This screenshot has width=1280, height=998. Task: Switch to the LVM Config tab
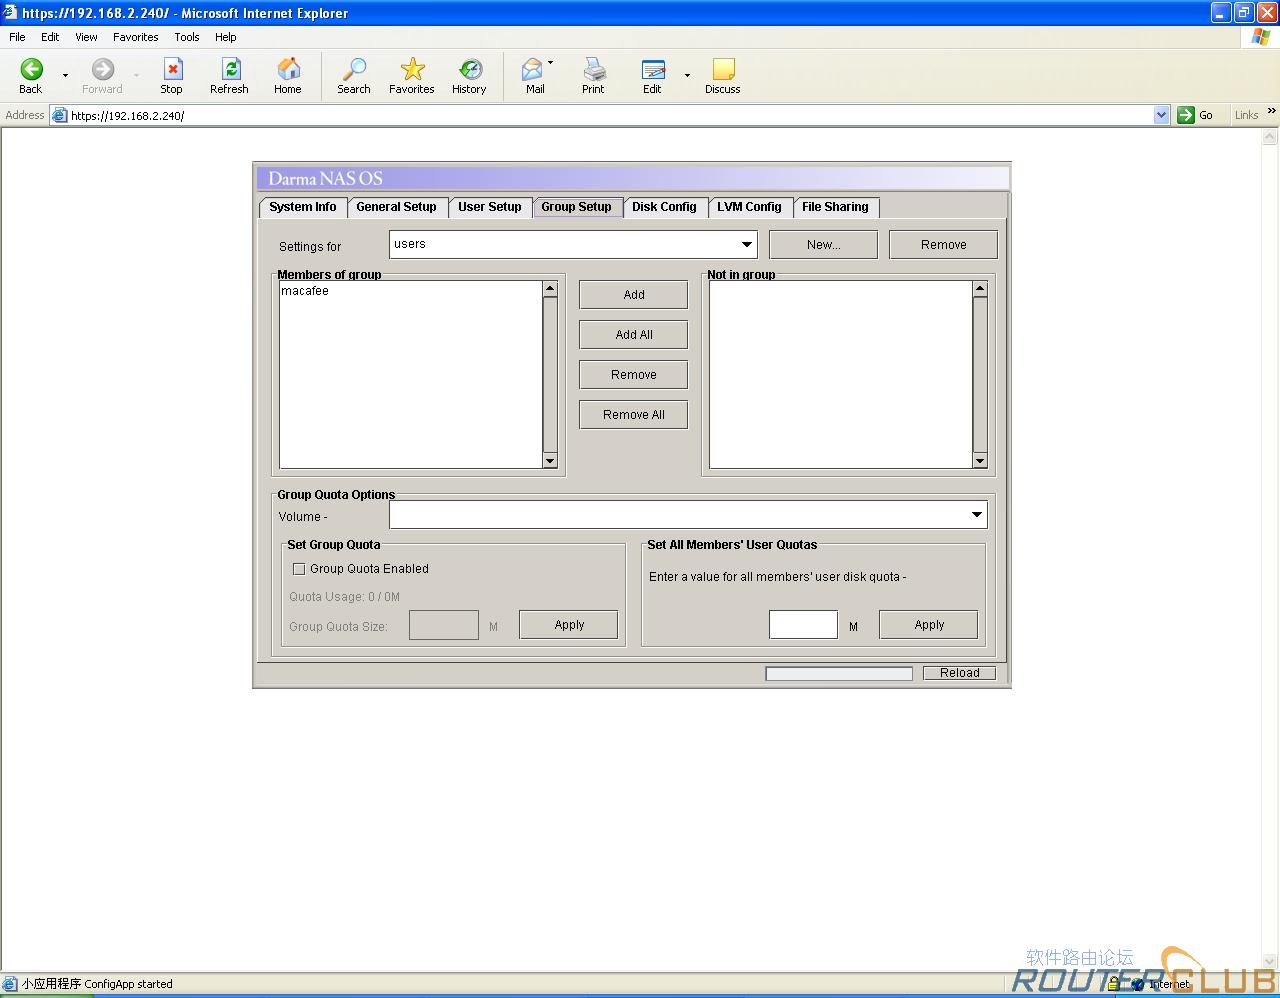click(x=749, y=207)
